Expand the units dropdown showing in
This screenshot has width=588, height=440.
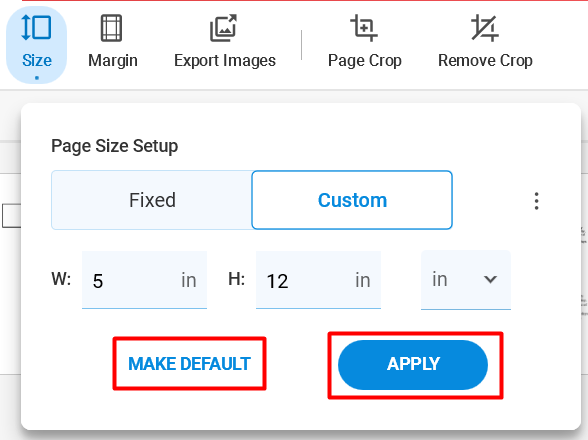[x=466, y=280]
